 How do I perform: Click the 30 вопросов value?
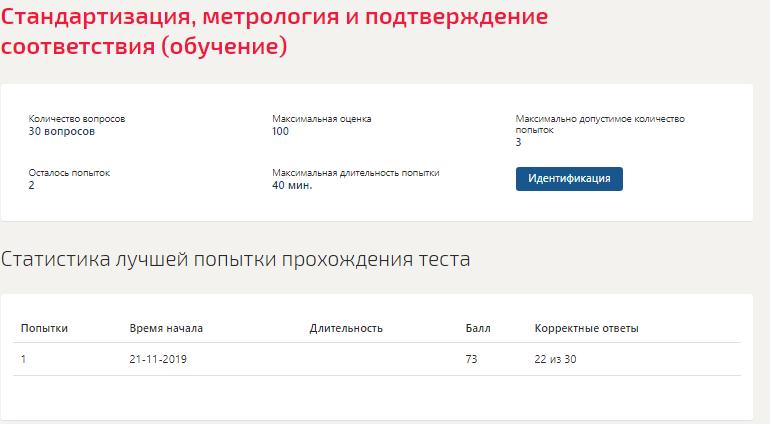[61, 131]
